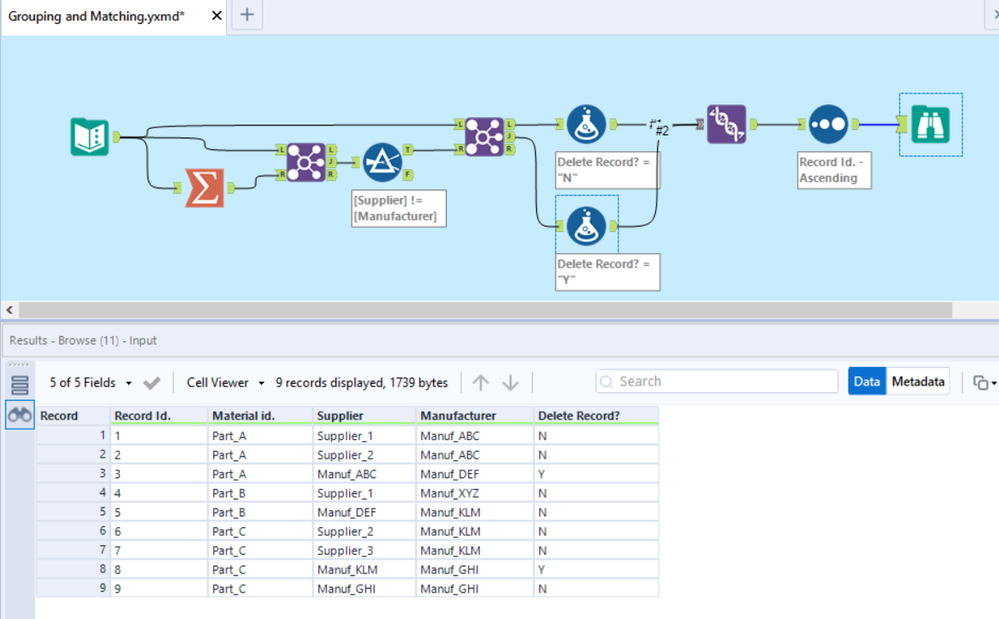The image size is (999, 619).
Task: Click the Results panel drag handle dots
Action: 19,365
